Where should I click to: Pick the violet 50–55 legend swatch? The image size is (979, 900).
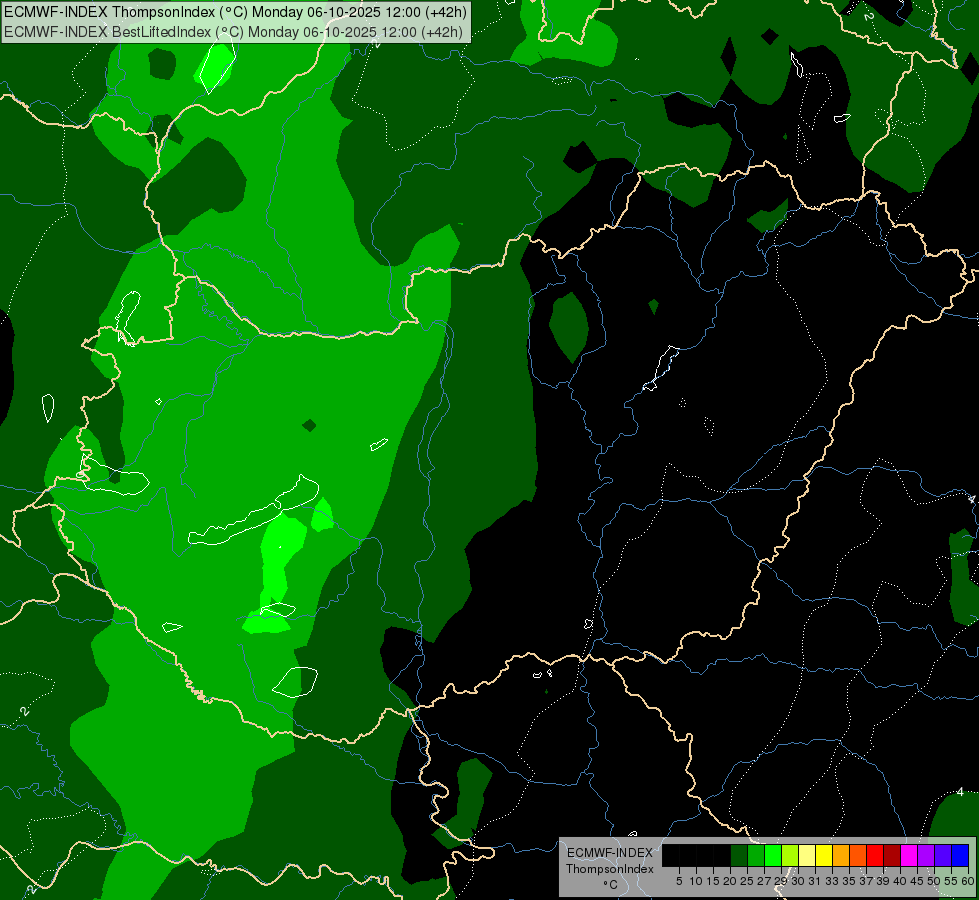(x=943, y=855)
